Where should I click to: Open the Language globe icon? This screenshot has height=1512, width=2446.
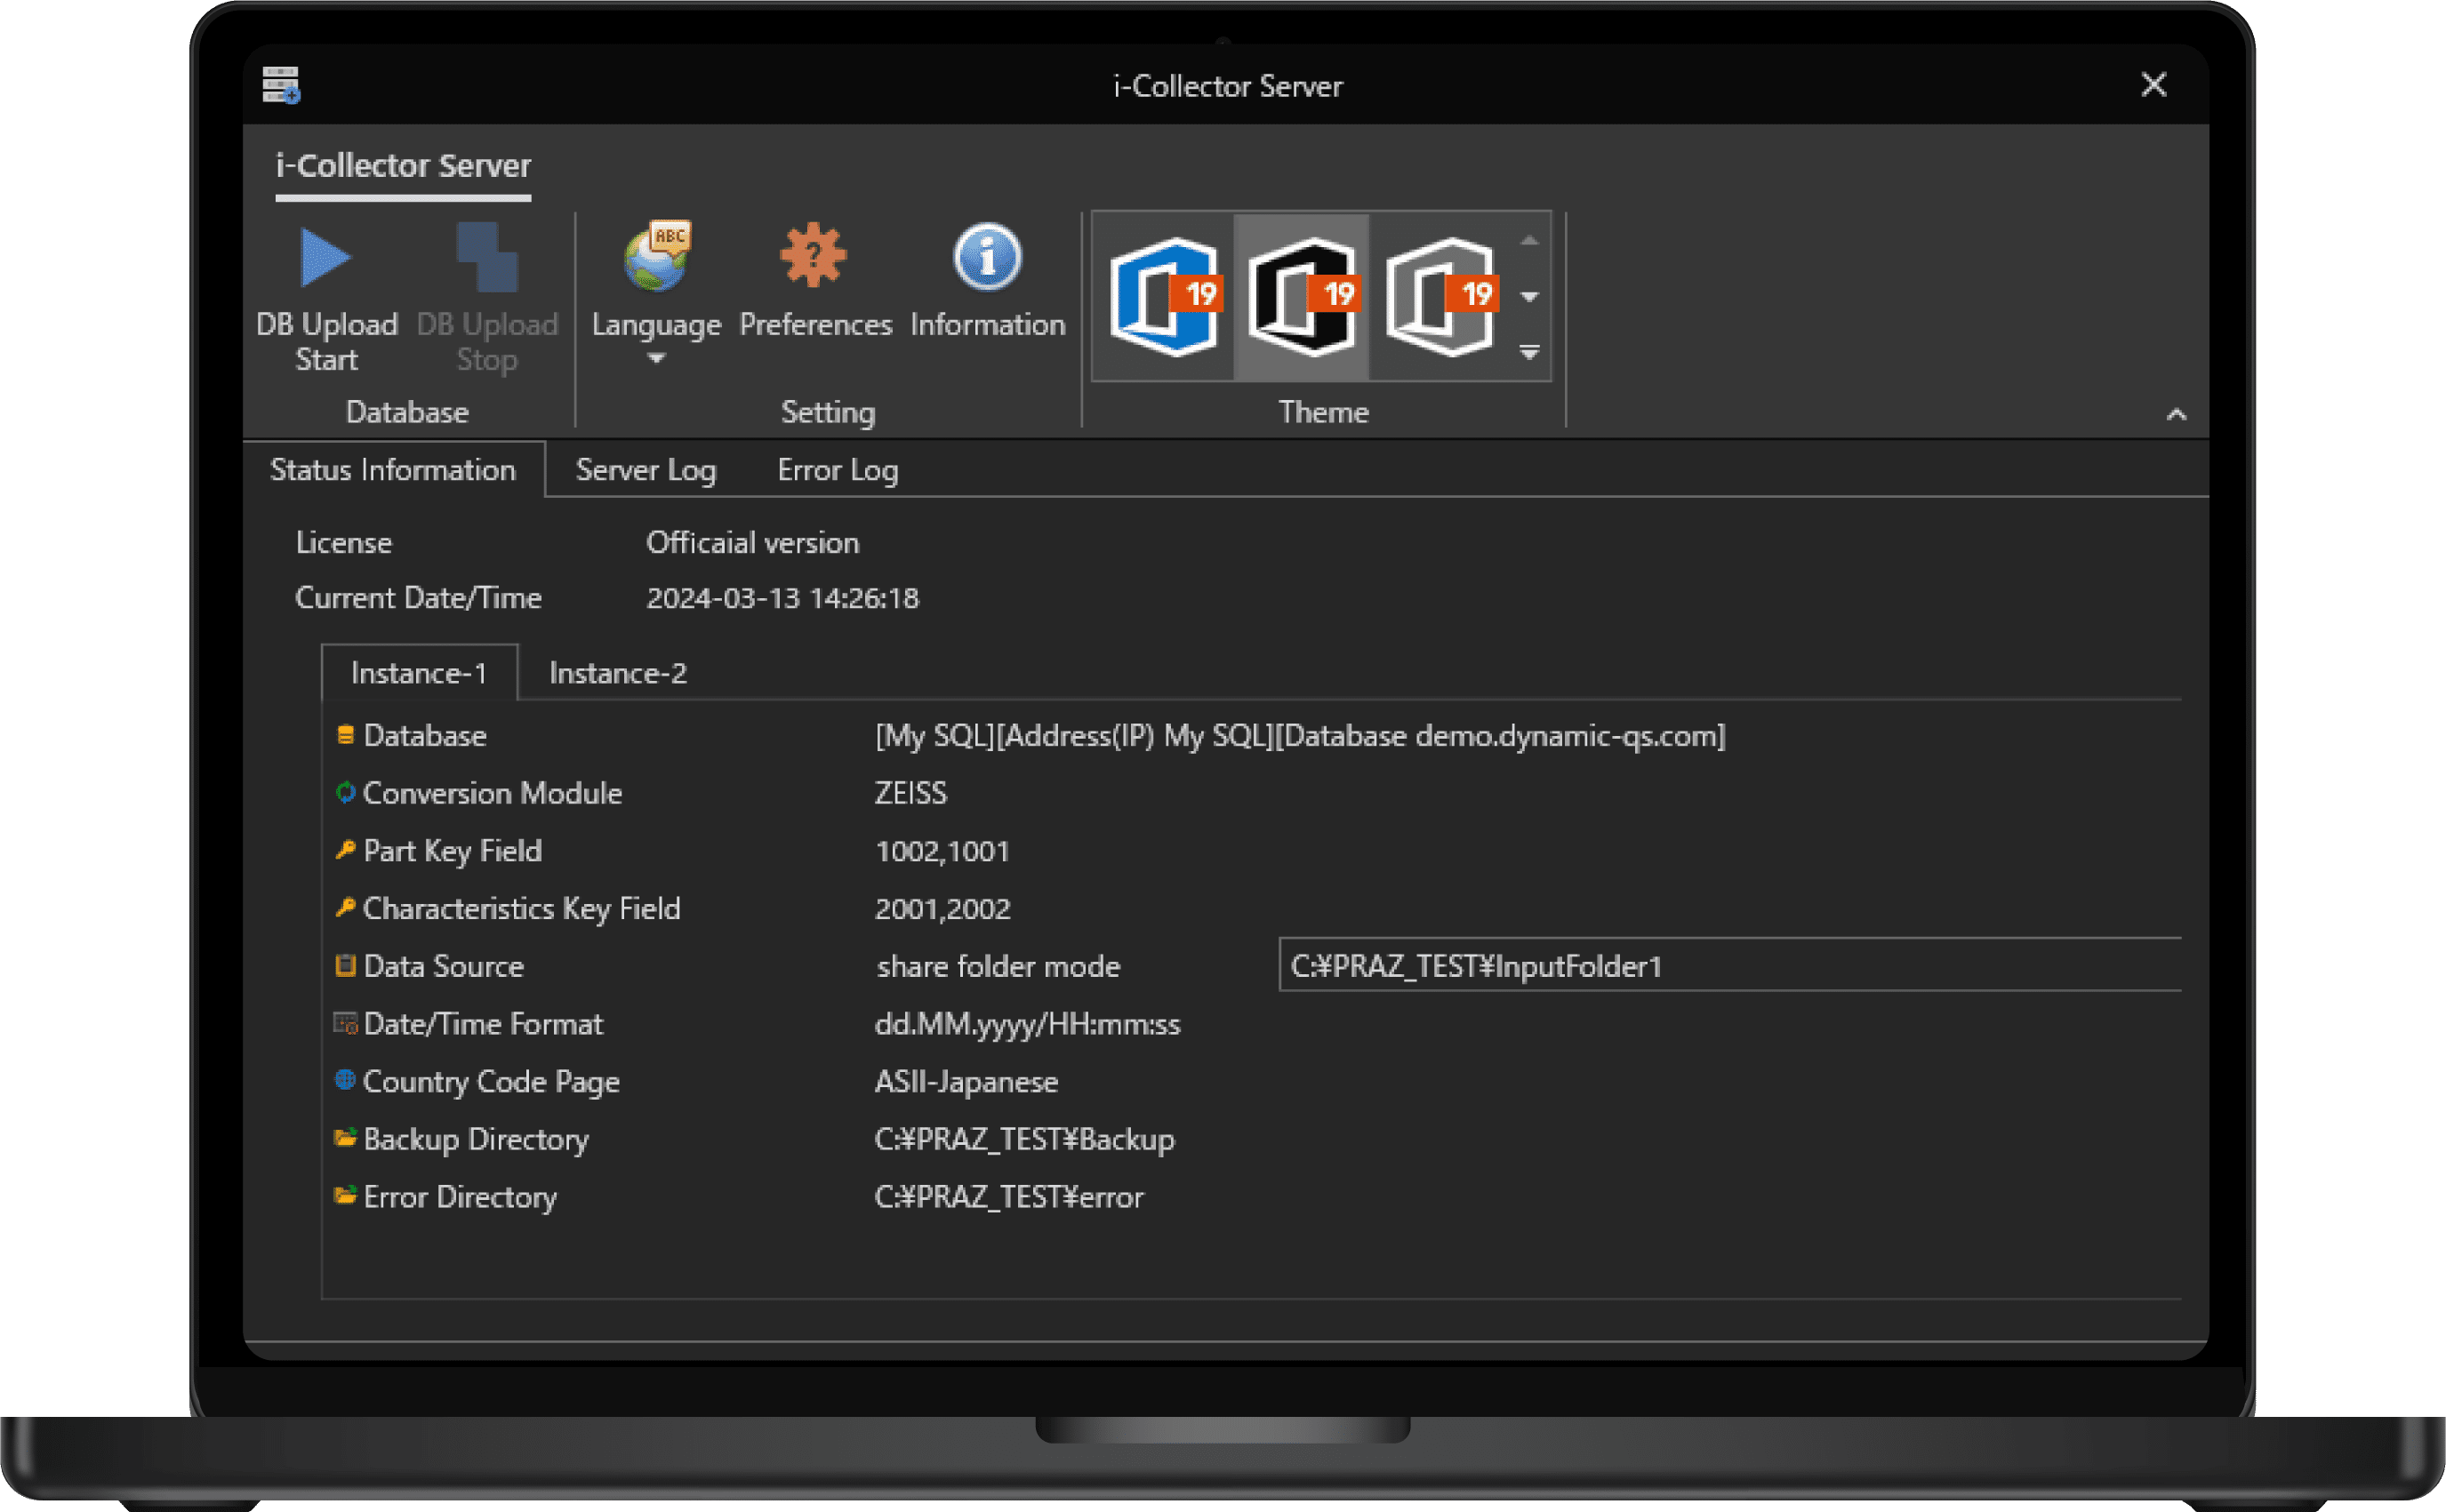657,258
